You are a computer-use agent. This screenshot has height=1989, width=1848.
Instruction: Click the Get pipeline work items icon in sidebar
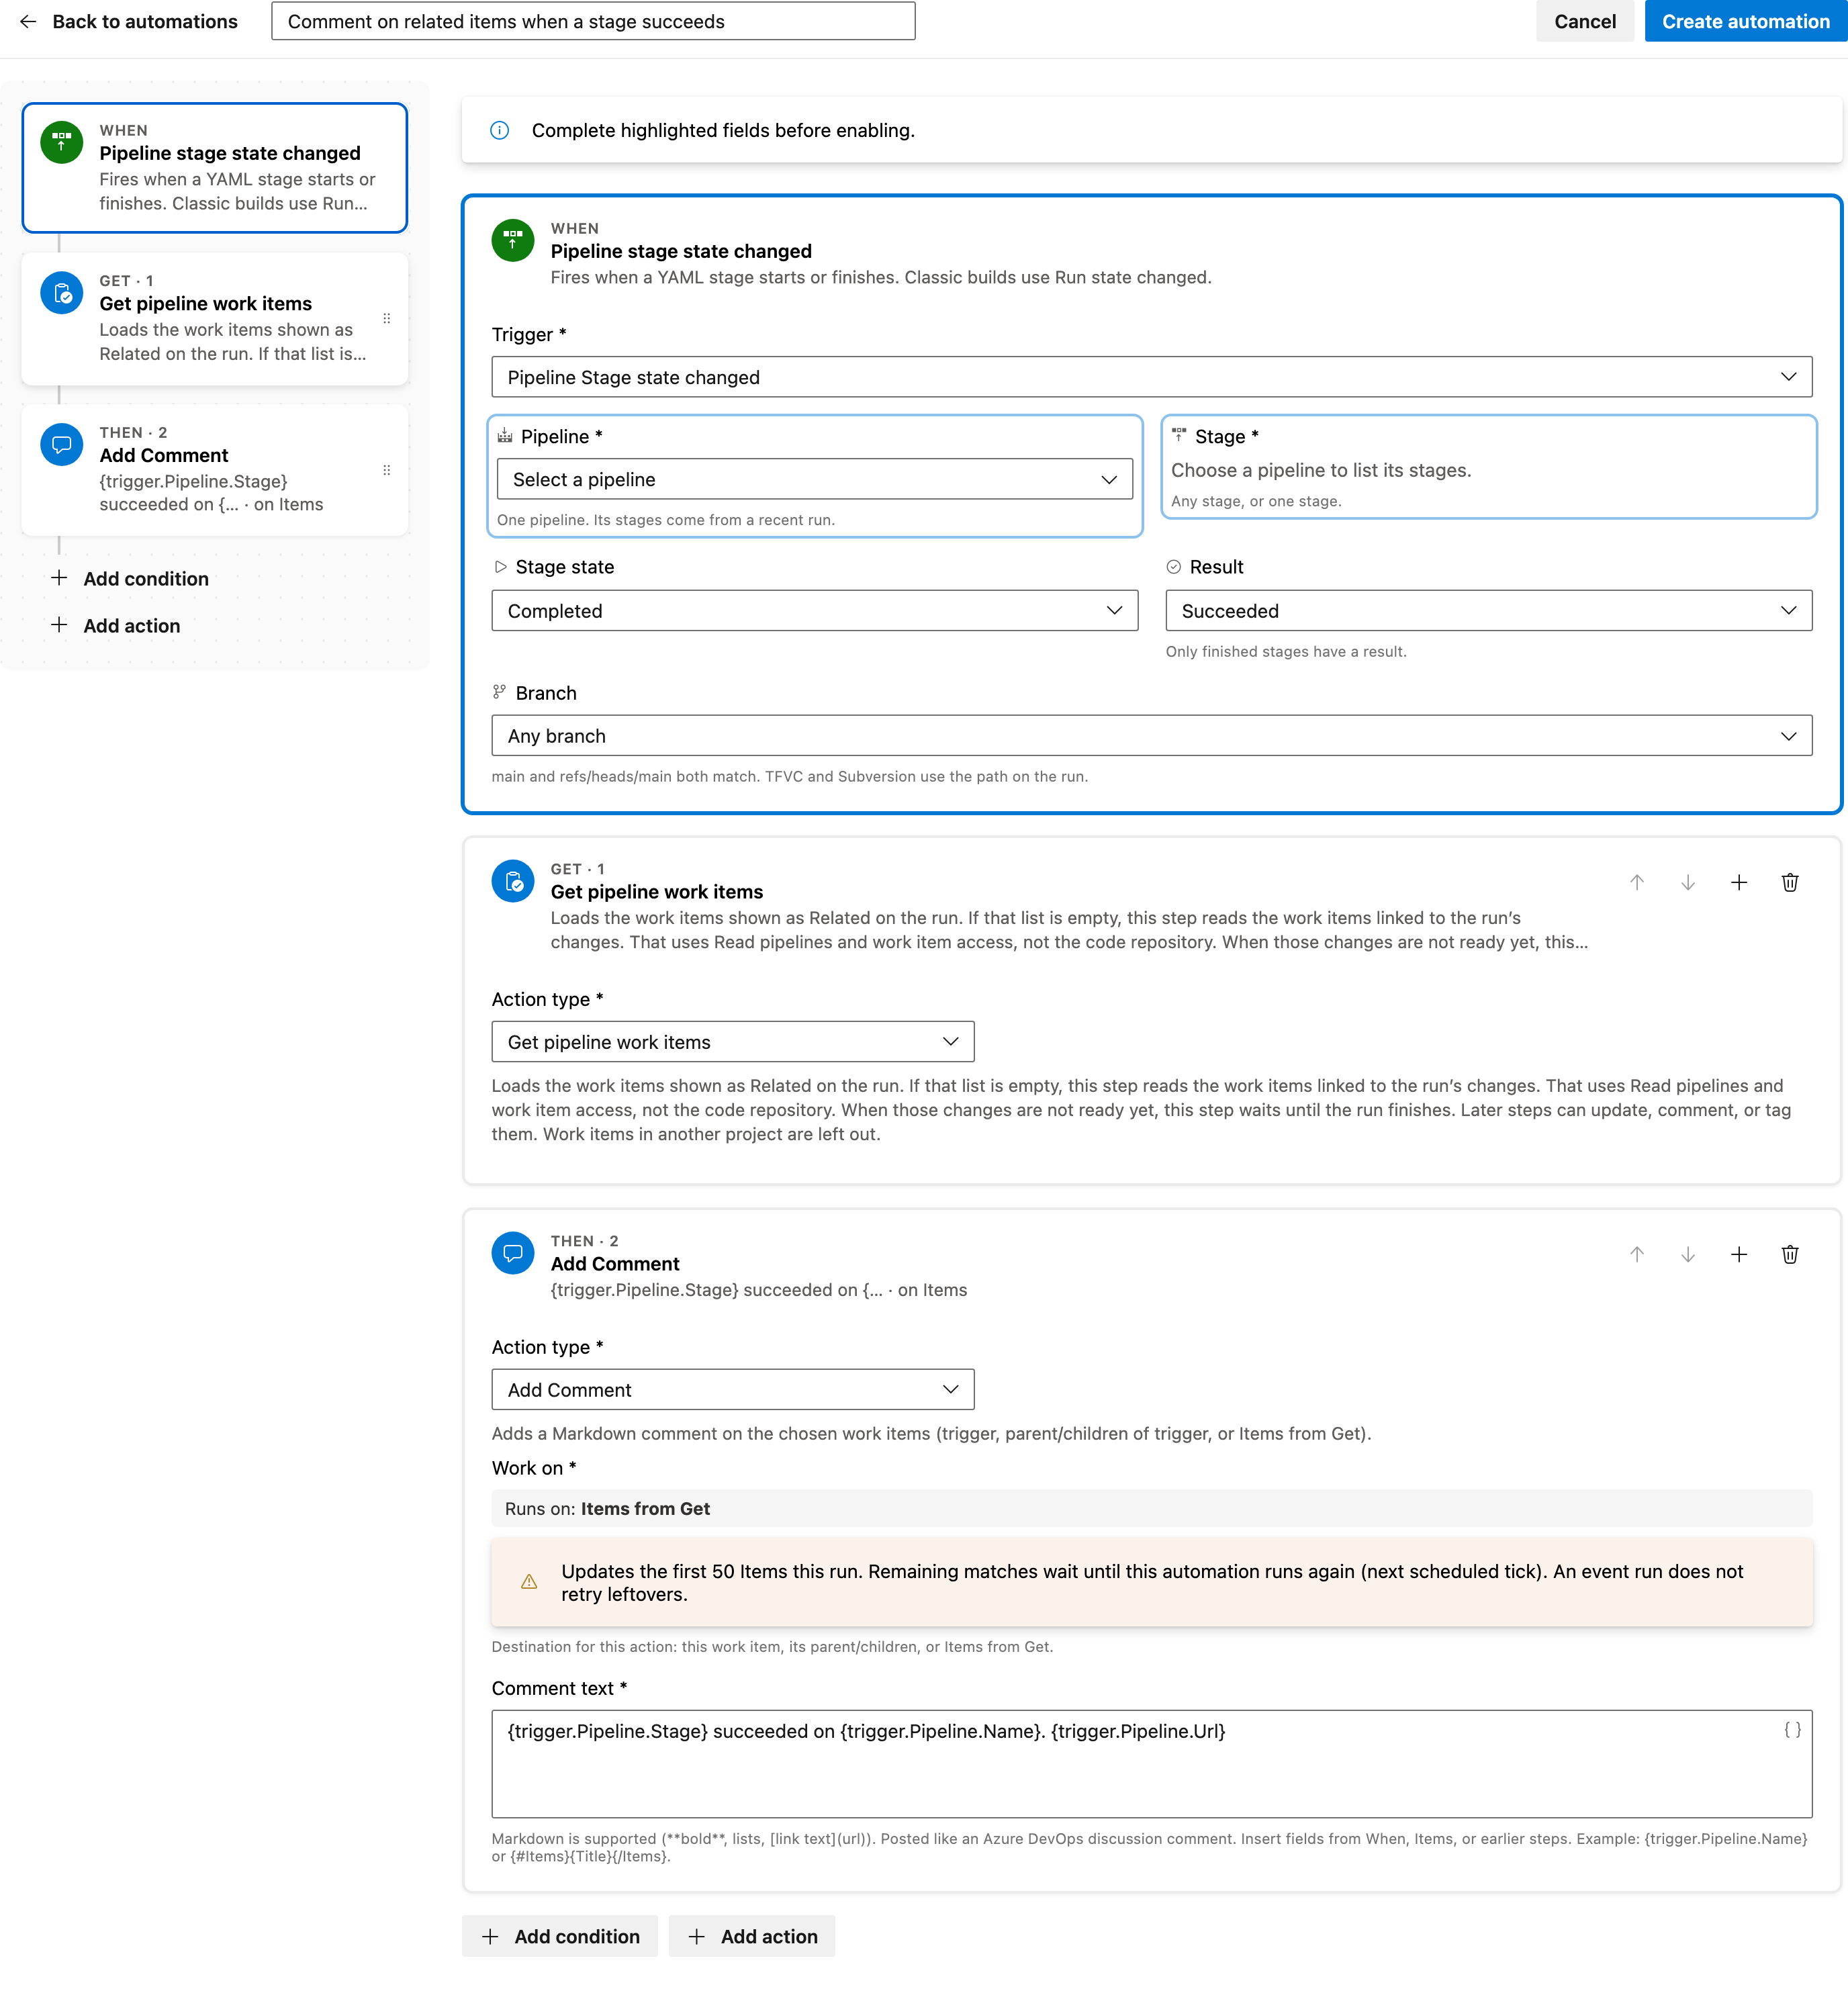click(x=61, y=293)
